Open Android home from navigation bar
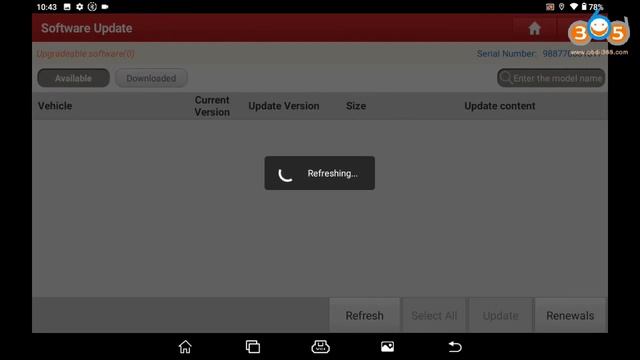This screenshot has width=640, height=360. pyautogui.click(x=185, y=347)
